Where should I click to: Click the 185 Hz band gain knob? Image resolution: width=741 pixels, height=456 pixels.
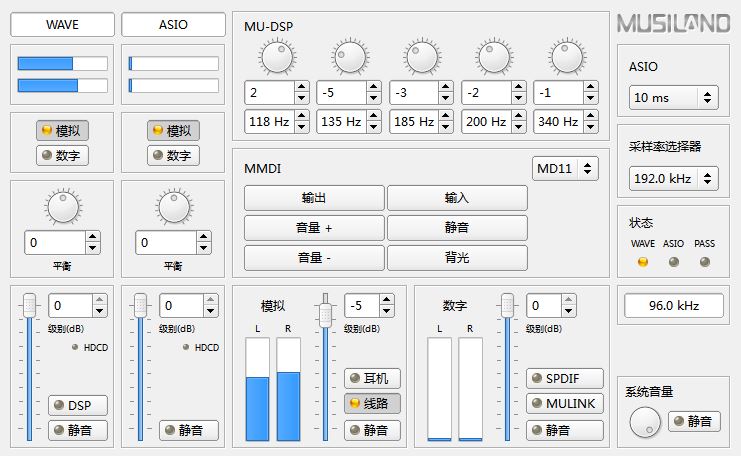pos(422,57)
